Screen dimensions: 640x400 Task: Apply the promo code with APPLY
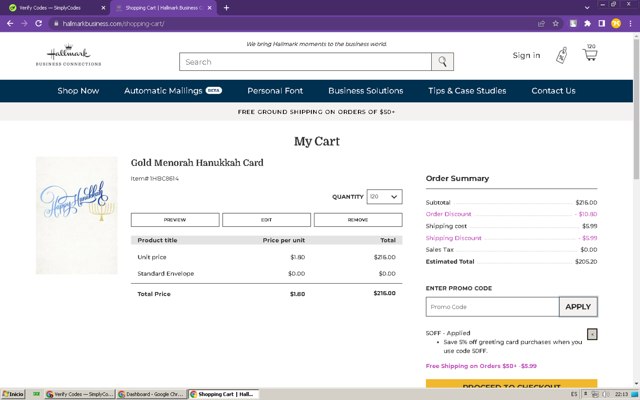(578, 307)
